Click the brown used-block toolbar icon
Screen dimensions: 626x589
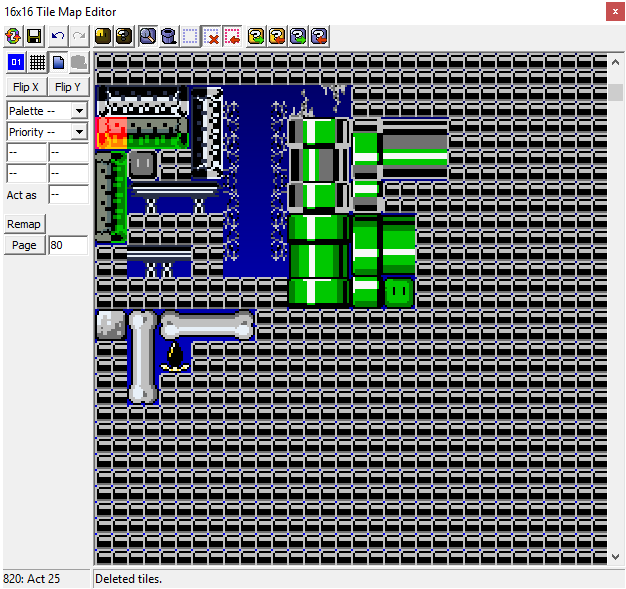tap(103, 36)
